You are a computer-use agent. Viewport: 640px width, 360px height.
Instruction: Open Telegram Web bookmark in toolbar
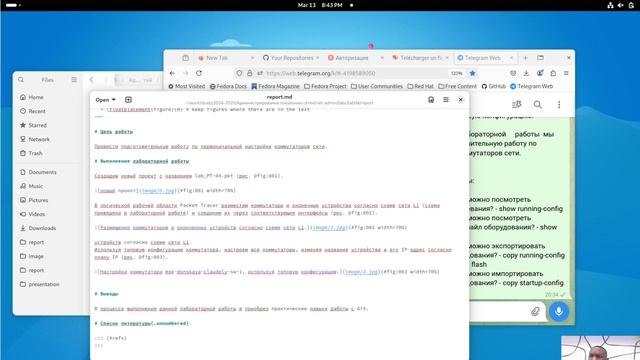(531, 86)
